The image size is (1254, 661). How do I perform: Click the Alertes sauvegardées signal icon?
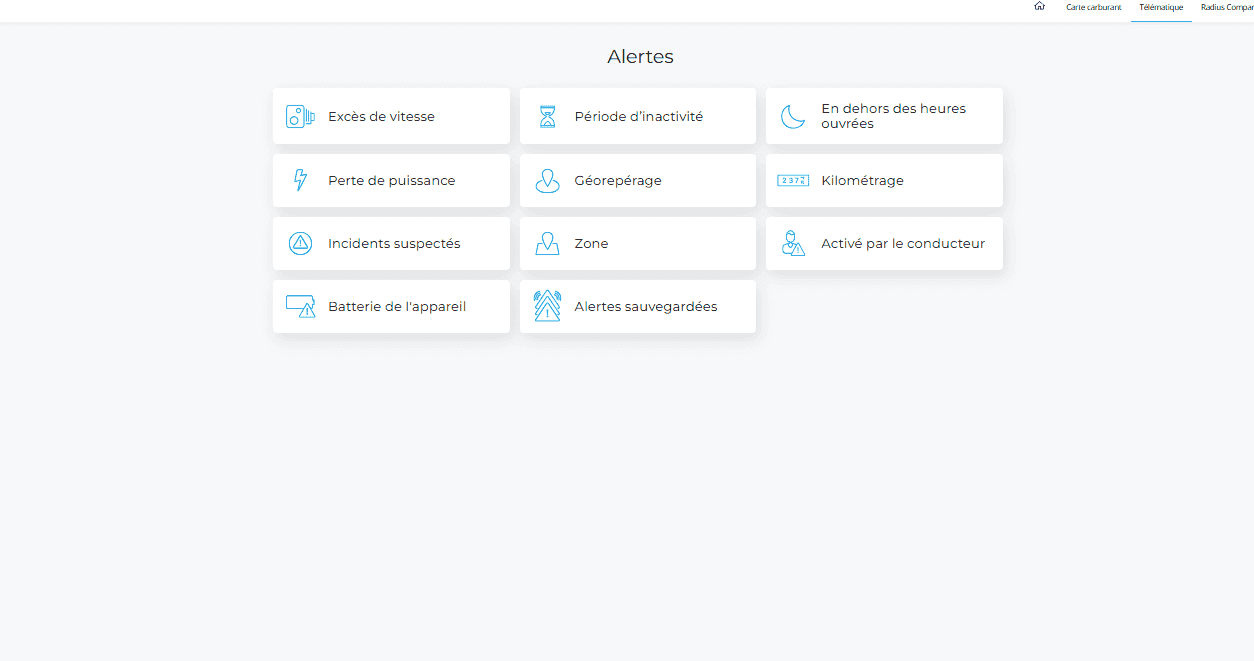pyautogui.click(x=547, y=306)
